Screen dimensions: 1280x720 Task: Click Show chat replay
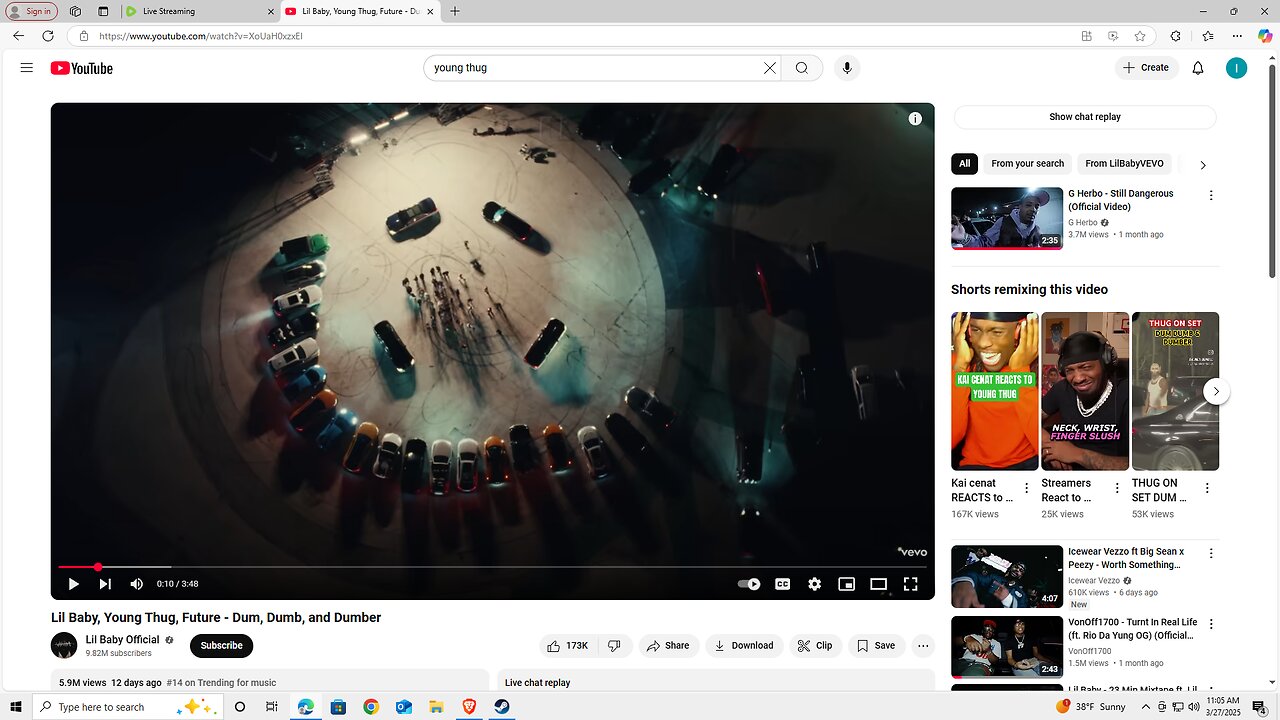click(x=1084, y=117)
